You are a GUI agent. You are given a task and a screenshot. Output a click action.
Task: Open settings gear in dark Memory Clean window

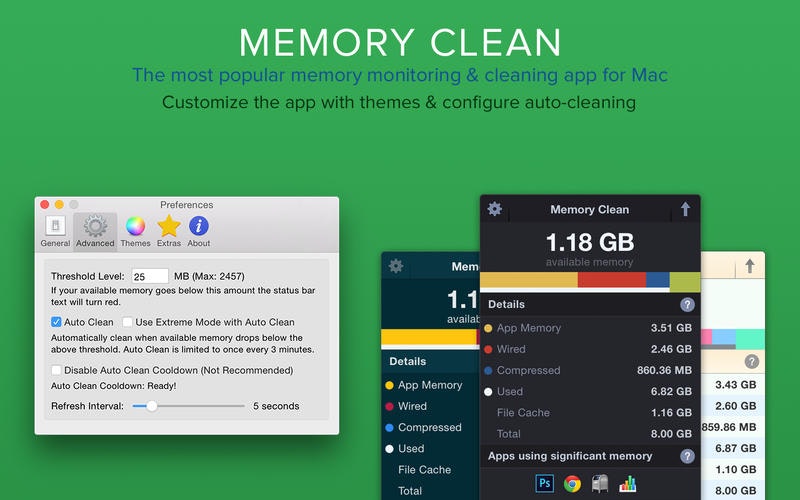[494, 209]
